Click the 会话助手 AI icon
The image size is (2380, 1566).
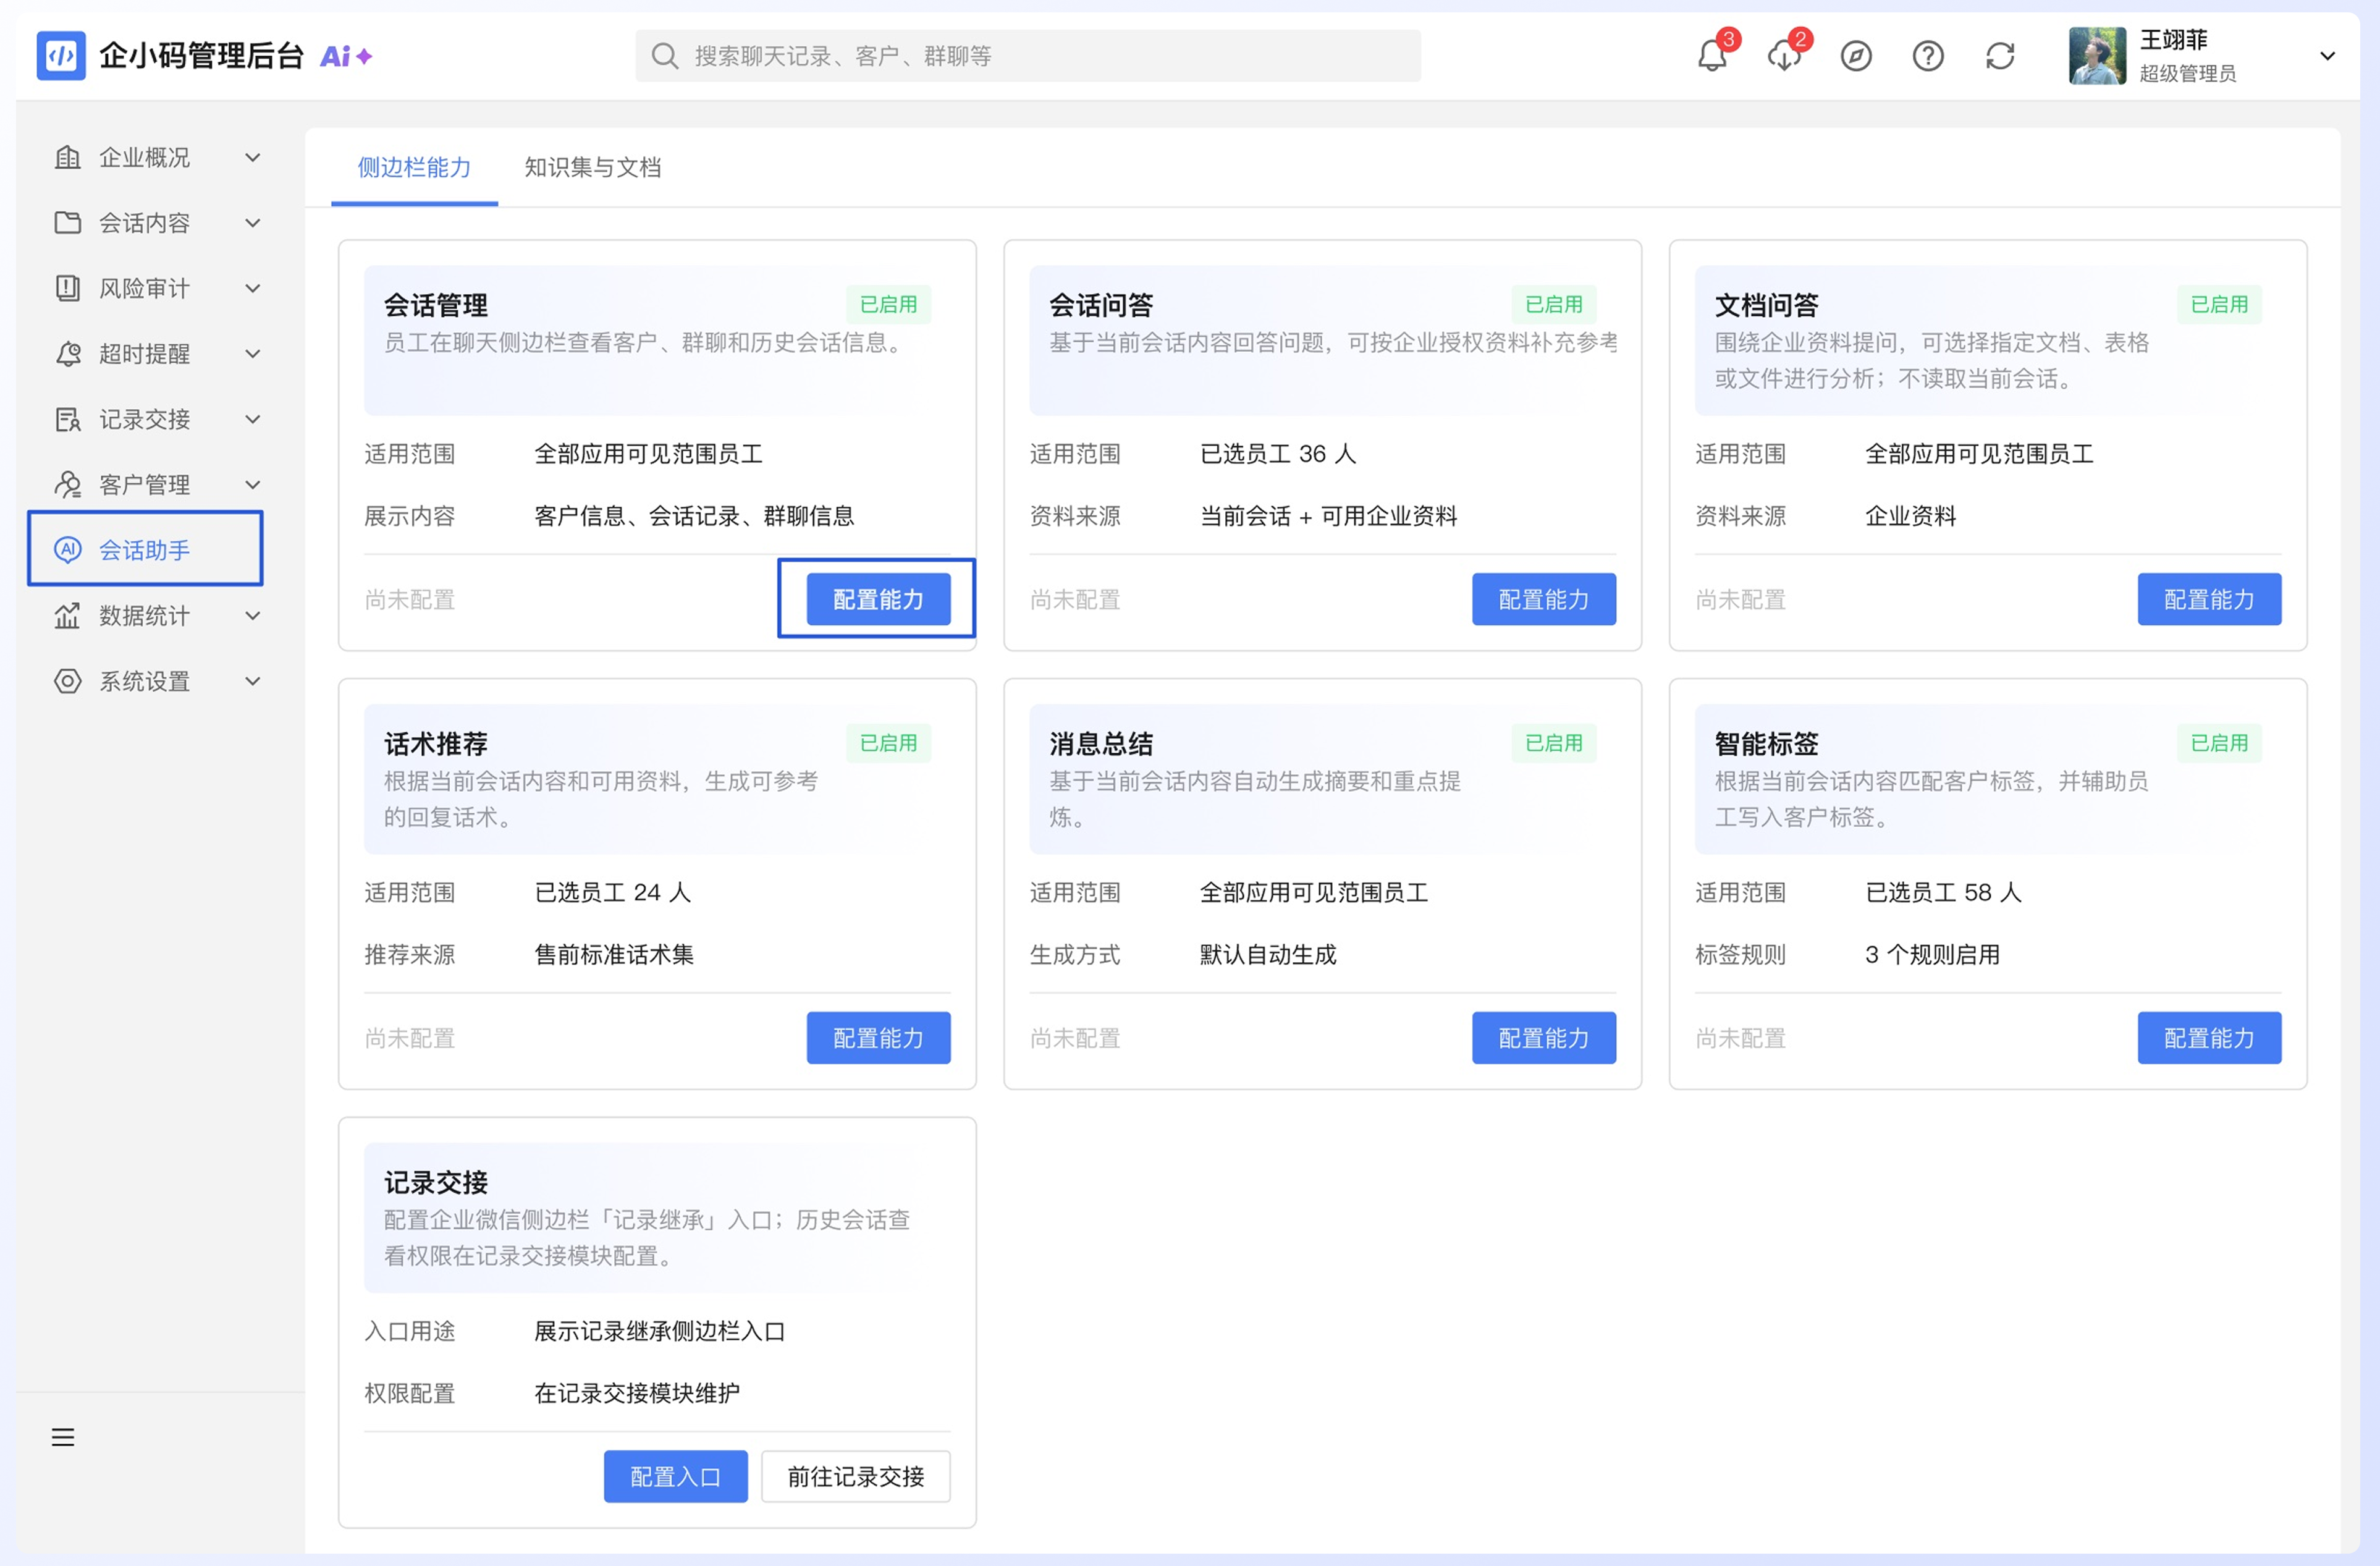click(x=67, y=549)
